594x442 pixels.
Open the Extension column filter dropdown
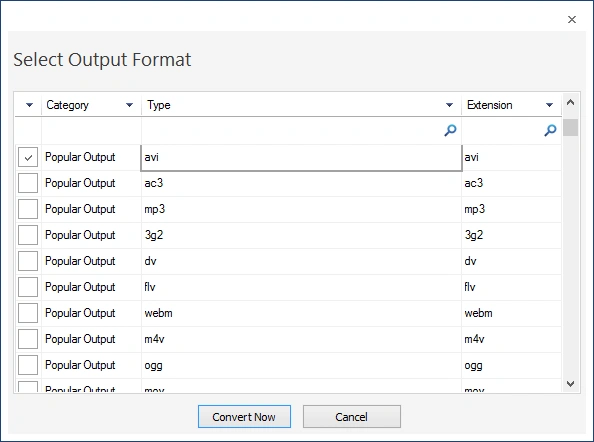tap(549, 105)
